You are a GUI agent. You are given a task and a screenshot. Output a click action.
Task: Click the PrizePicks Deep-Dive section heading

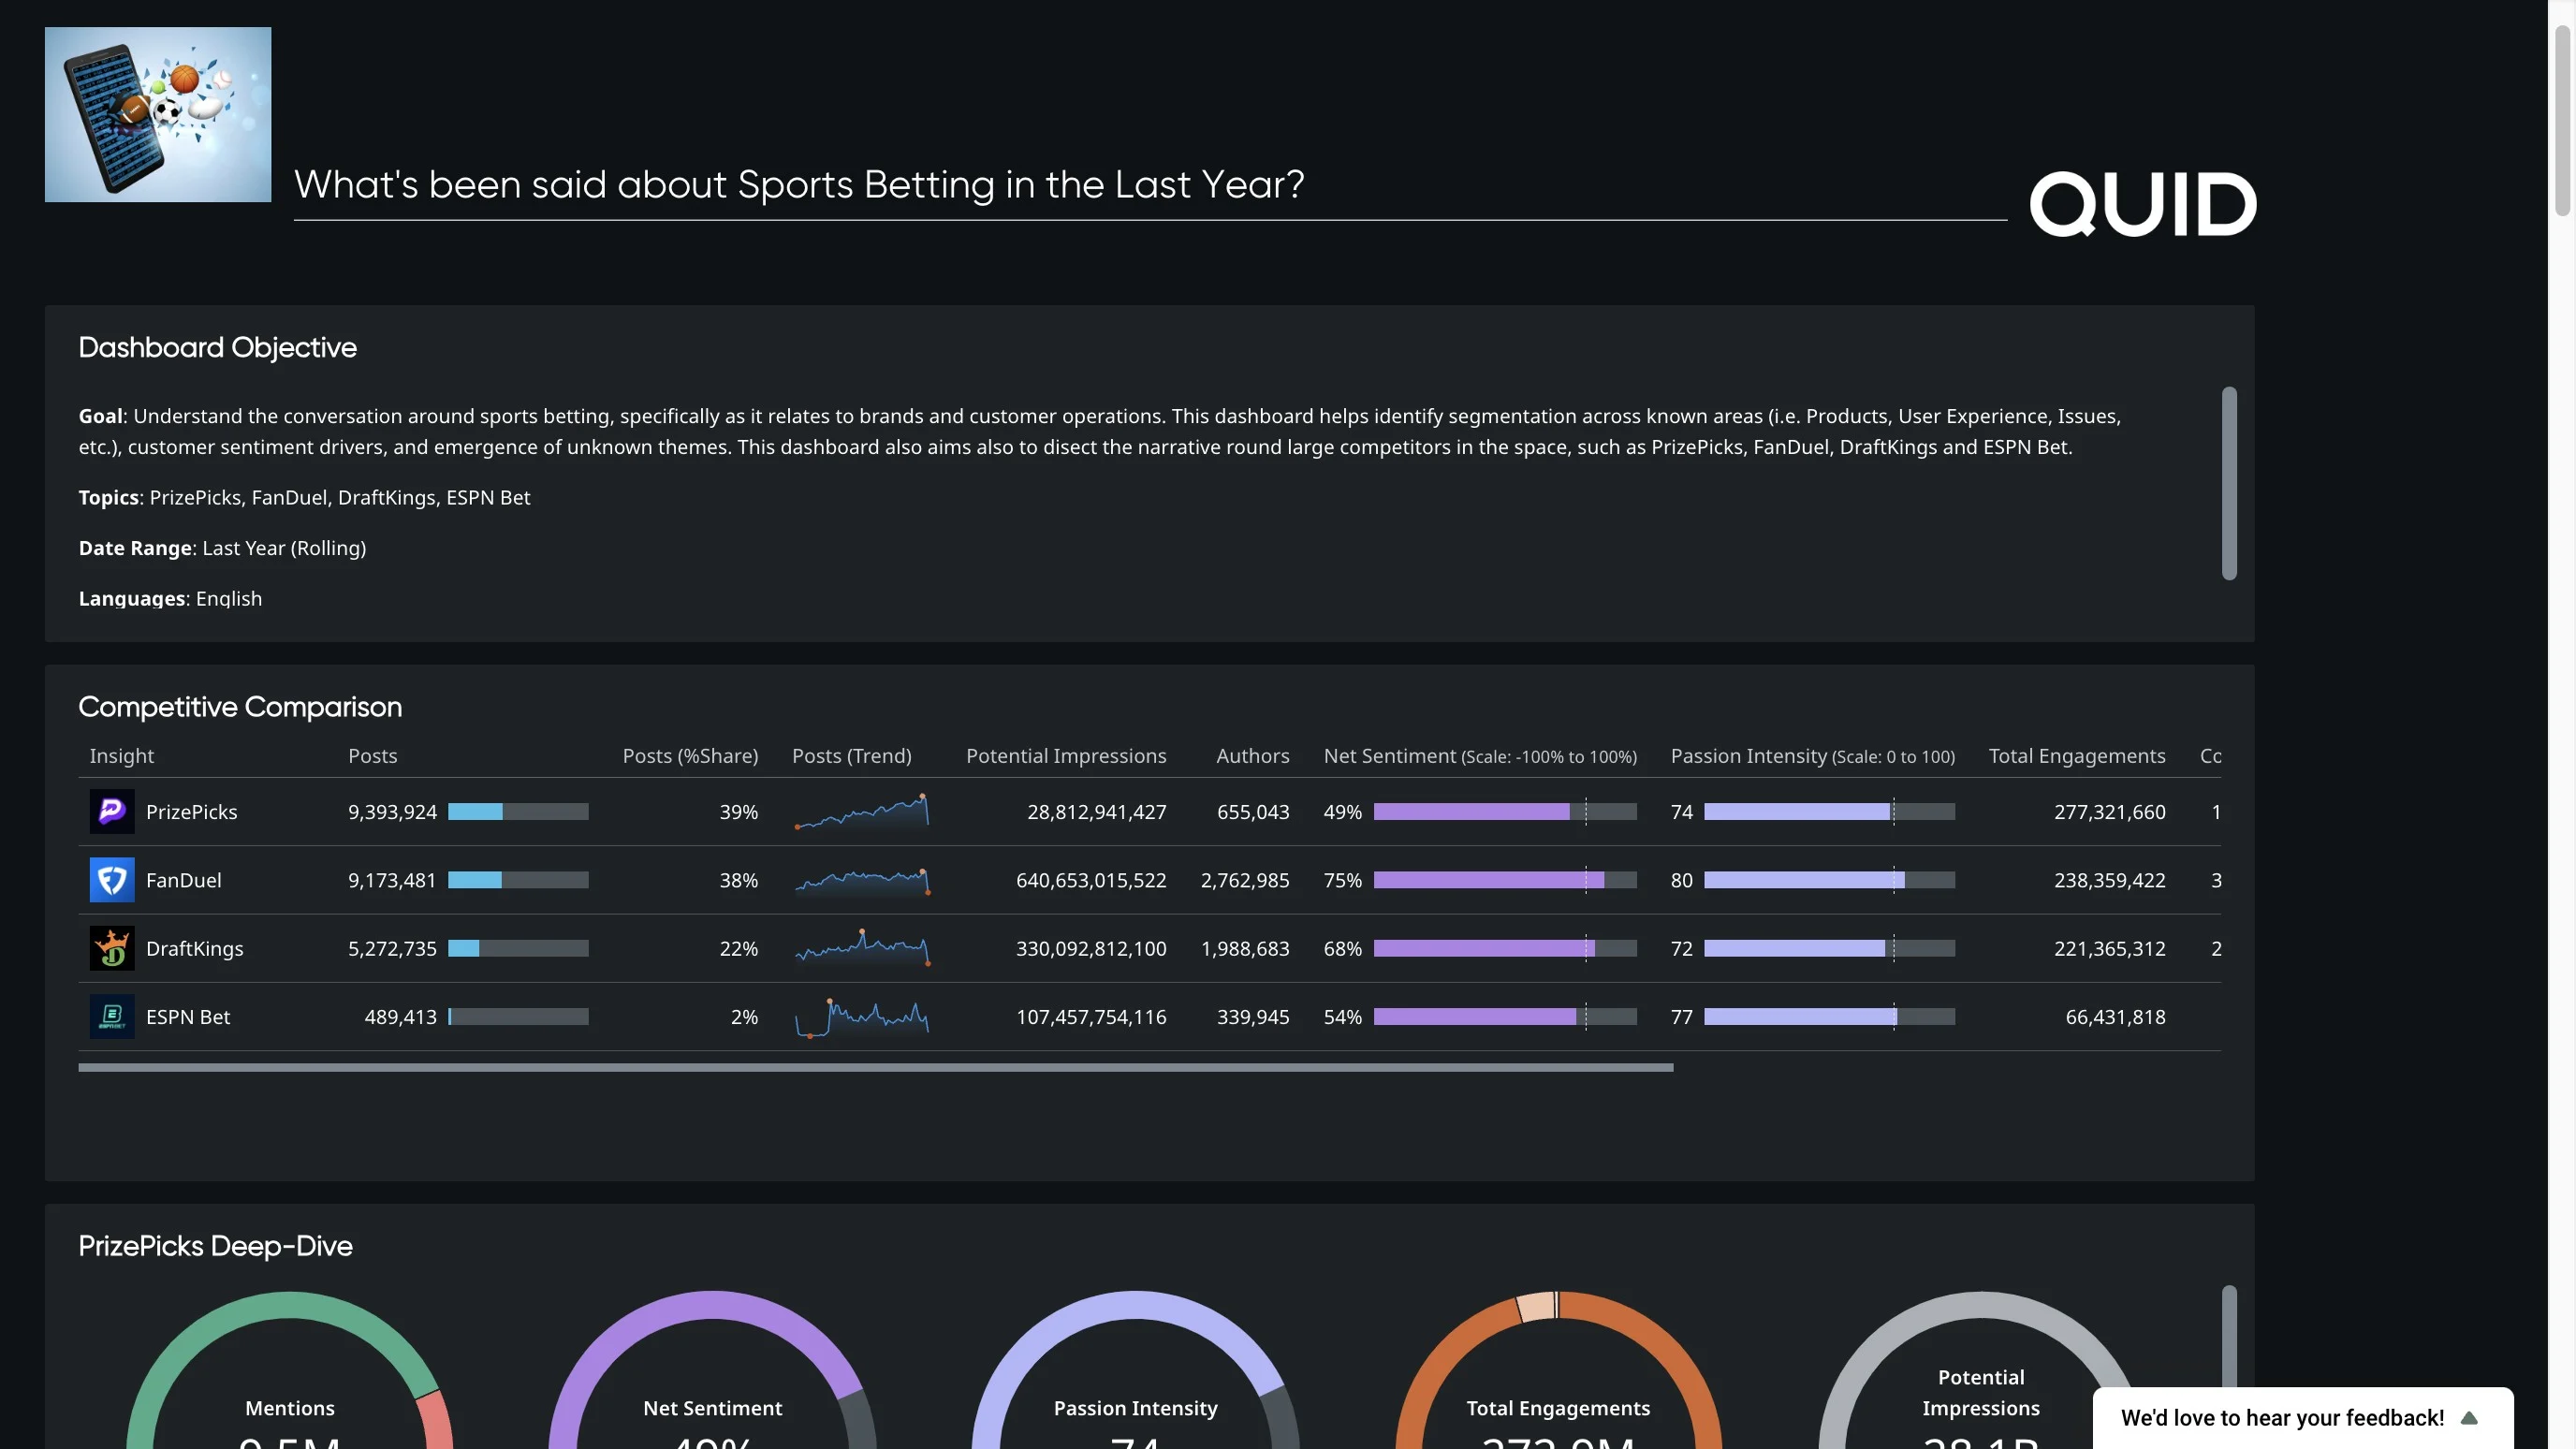[215, 1246]
